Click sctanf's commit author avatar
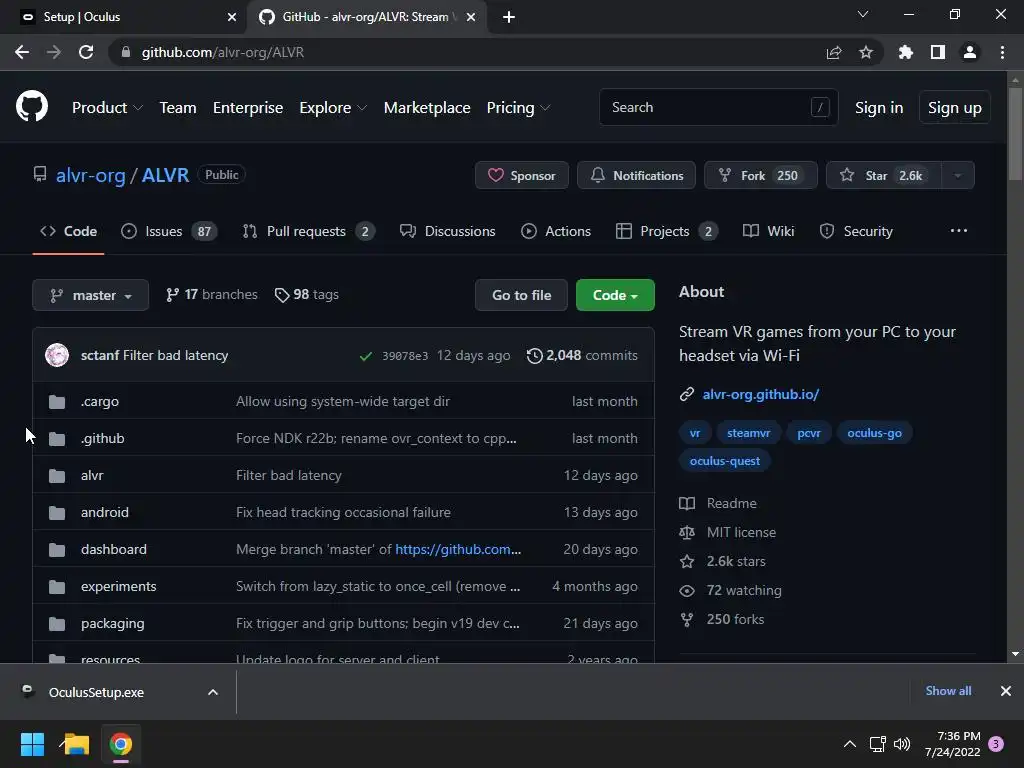 pos(57,355)
